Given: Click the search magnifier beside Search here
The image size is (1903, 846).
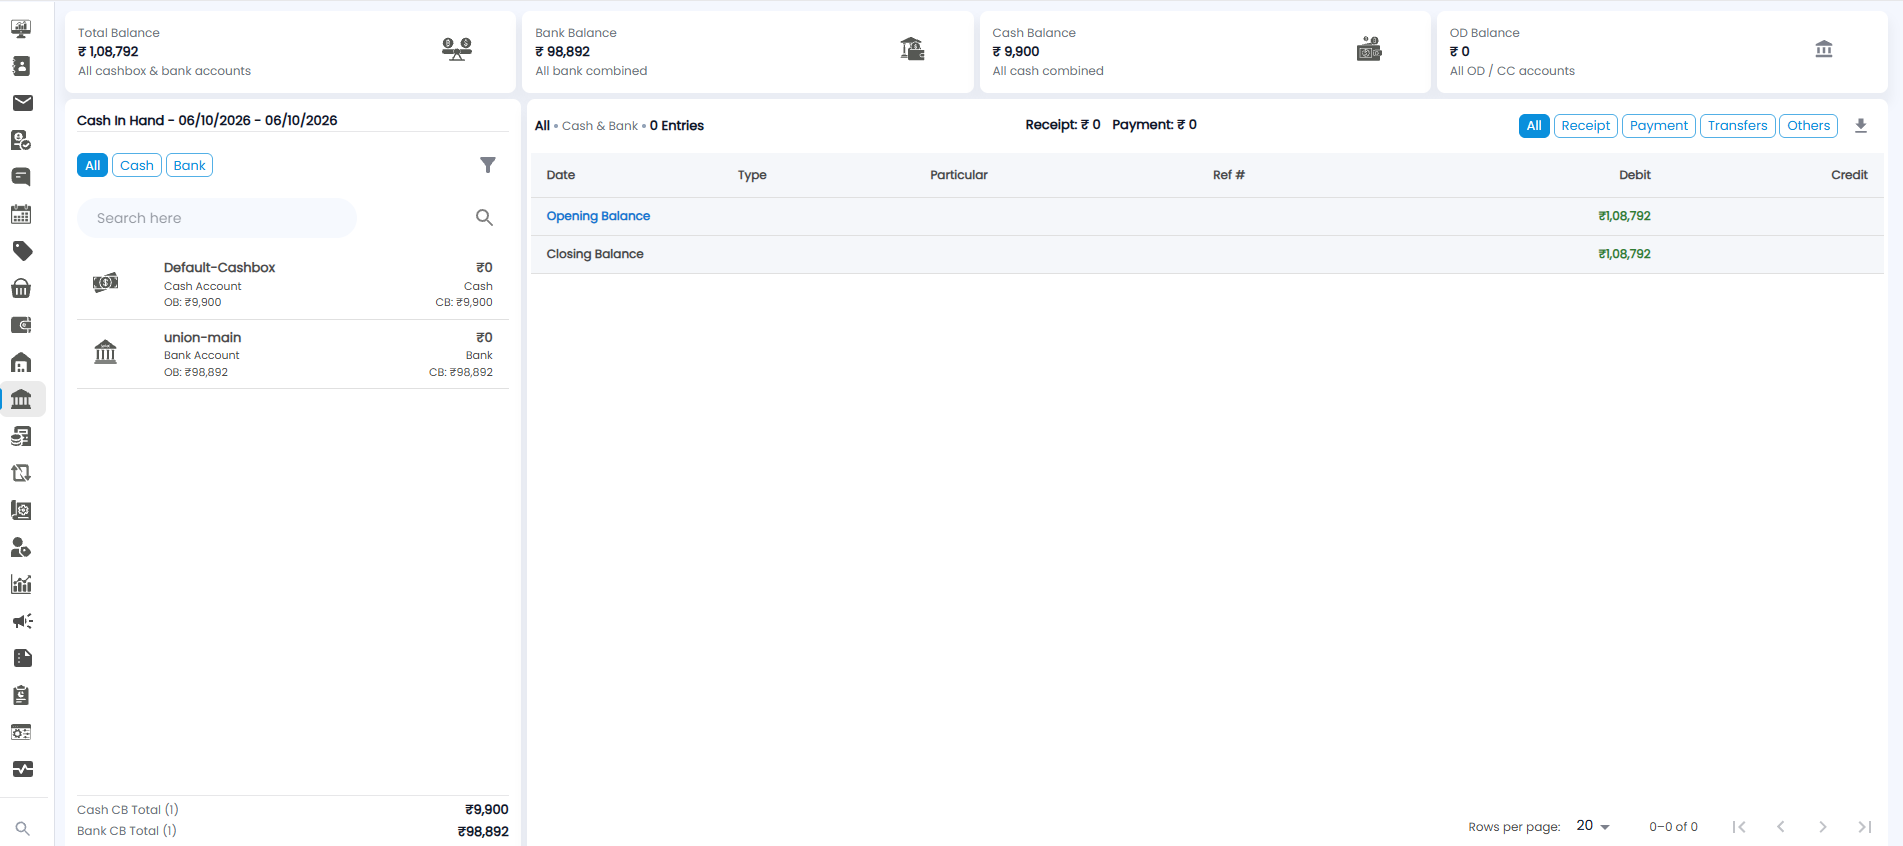Looking at the screenshot, I should pos(484,217).
